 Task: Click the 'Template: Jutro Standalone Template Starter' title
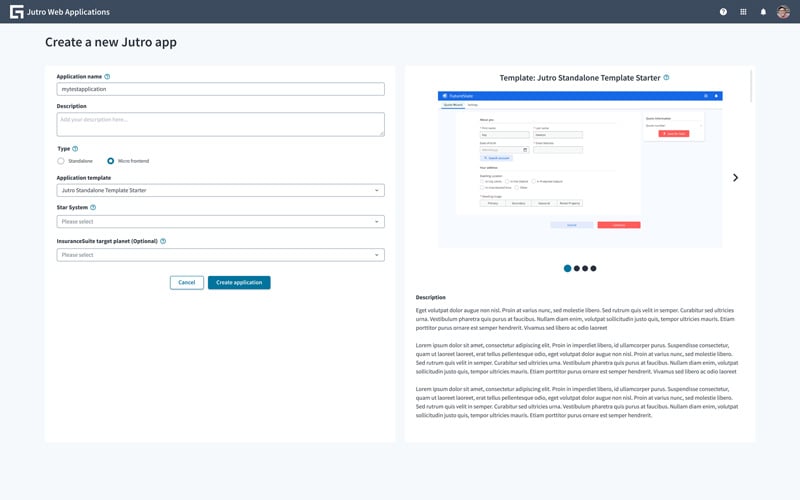580,78
